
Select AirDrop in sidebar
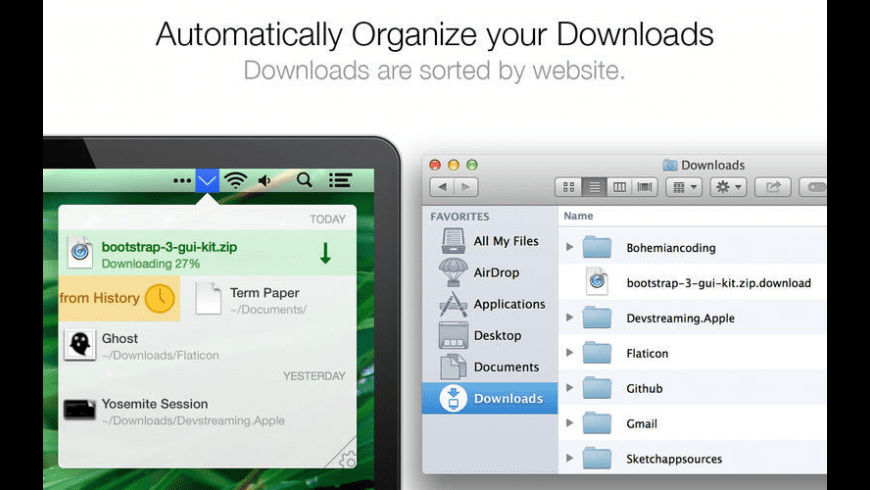click(x=490, y=272)
